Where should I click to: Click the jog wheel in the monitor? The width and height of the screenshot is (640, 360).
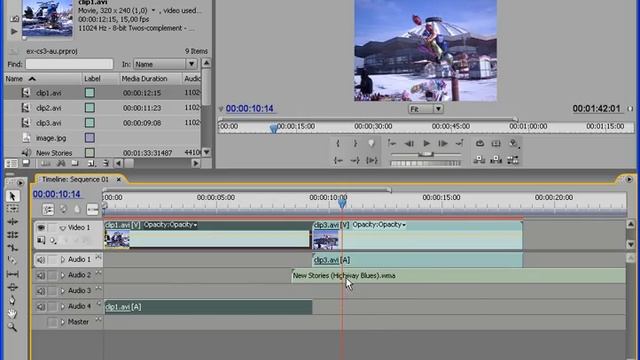[425, 163]
